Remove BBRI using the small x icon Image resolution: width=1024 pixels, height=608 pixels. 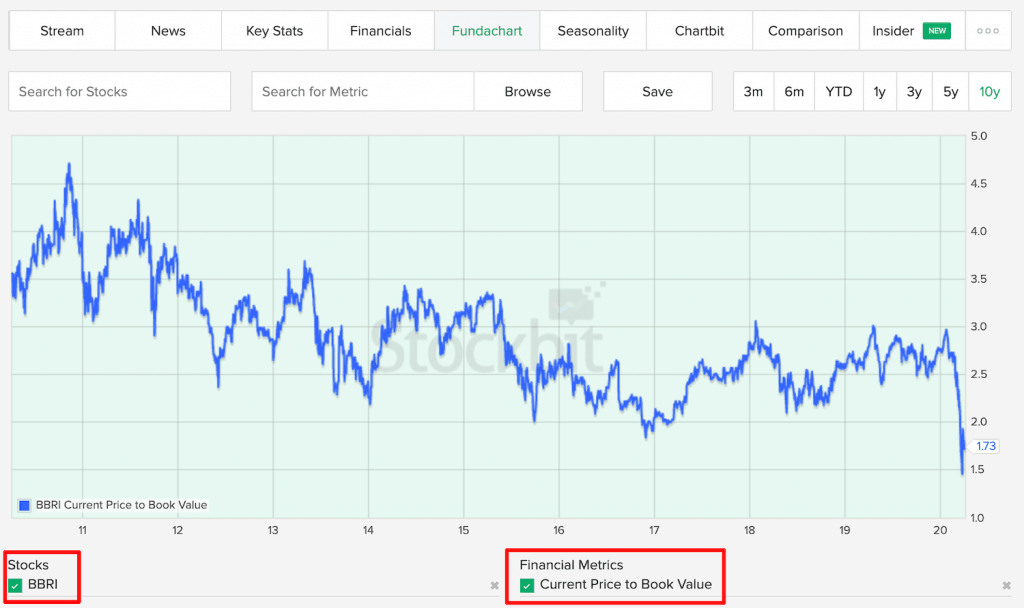[494, 586]
